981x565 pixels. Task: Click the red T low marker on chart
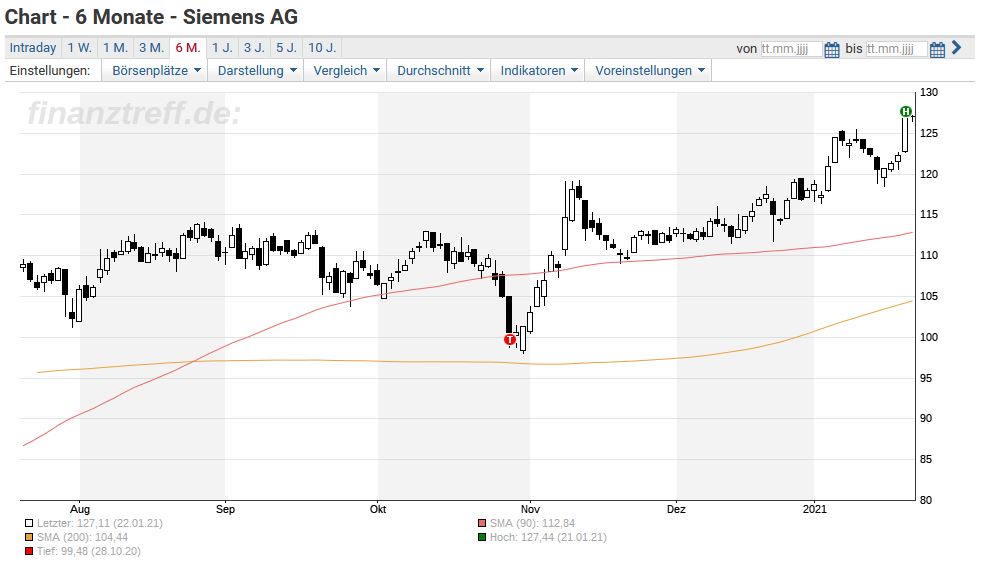[x=510, y=340]
